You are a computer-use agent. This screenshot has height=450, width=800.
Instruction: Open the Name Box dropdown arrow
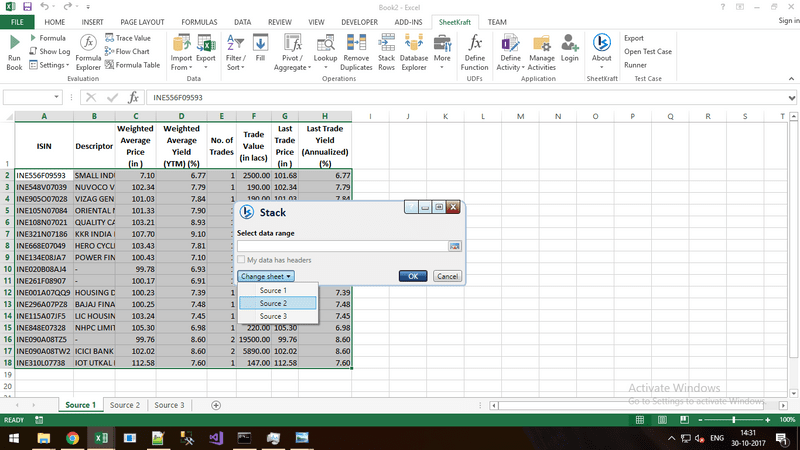pos(56,97)
